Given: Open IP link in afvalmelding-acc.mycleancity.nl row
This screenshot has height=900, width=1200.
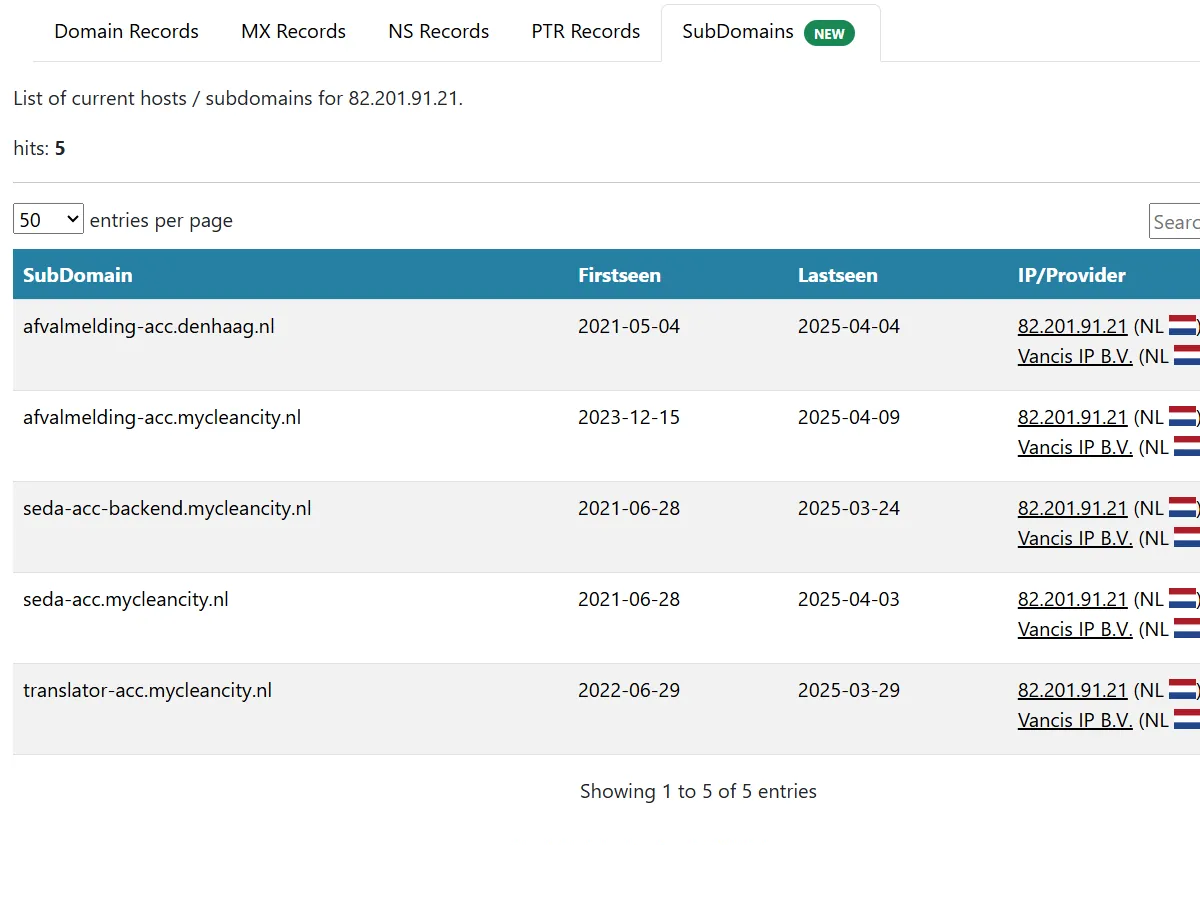Looking at the screenshot, I should (x=1072, y=417).
